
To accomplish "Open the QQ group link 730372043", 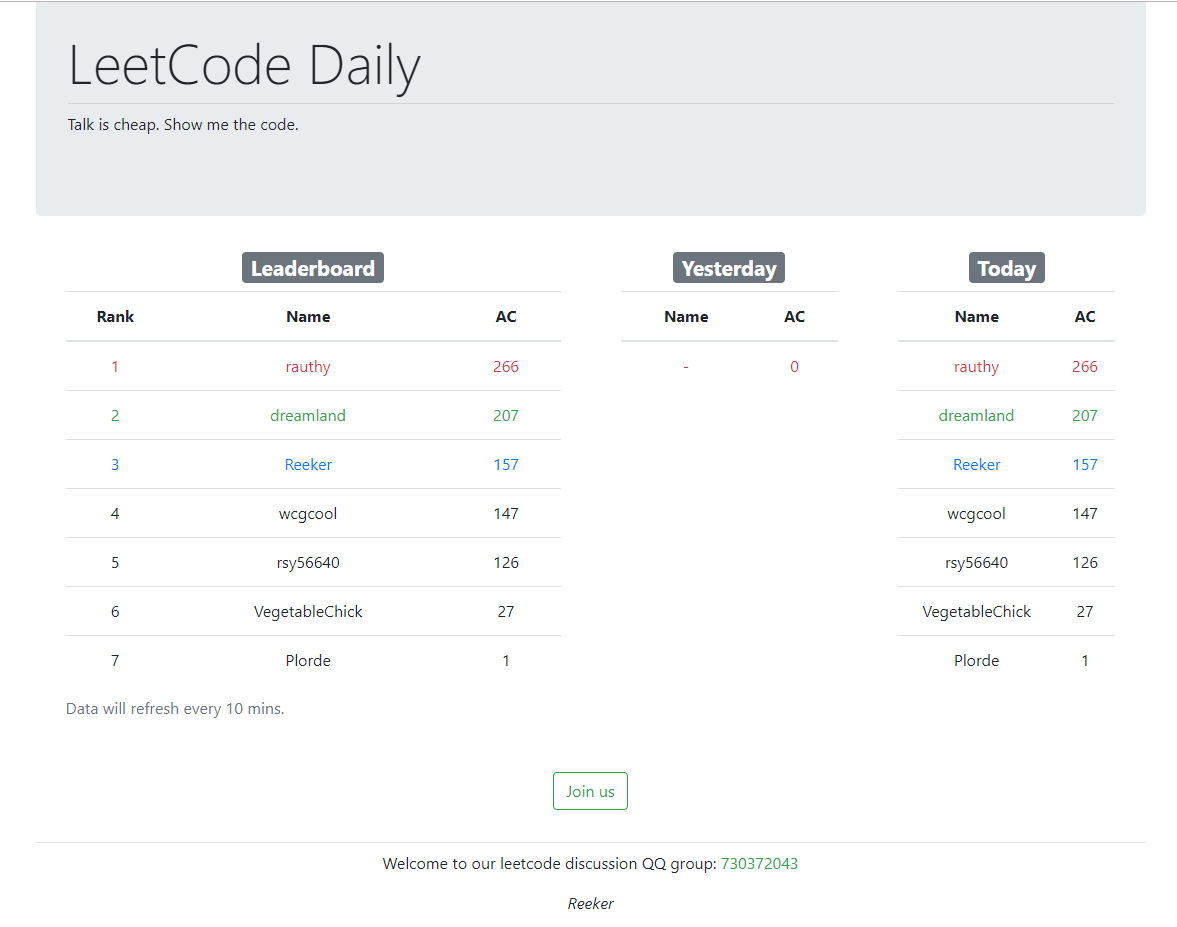I will (x=759, y=864).
